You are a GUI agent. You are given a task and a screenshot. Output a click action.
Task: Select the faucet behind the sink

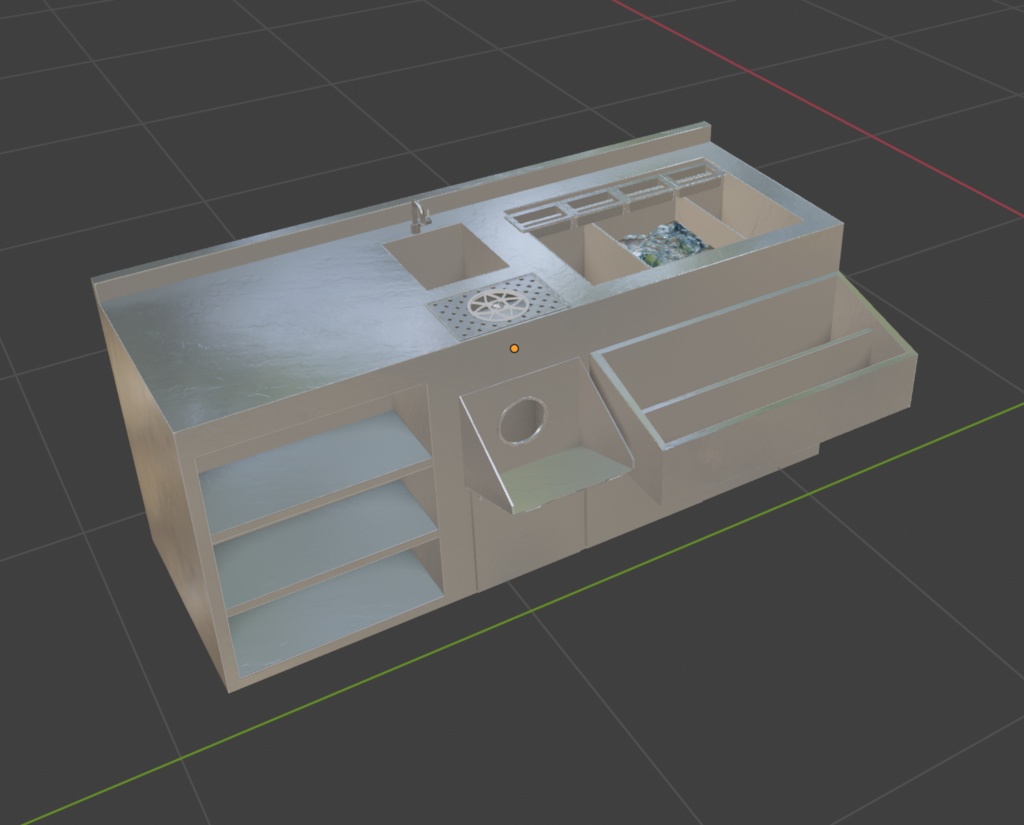click(x=419, y=216)
